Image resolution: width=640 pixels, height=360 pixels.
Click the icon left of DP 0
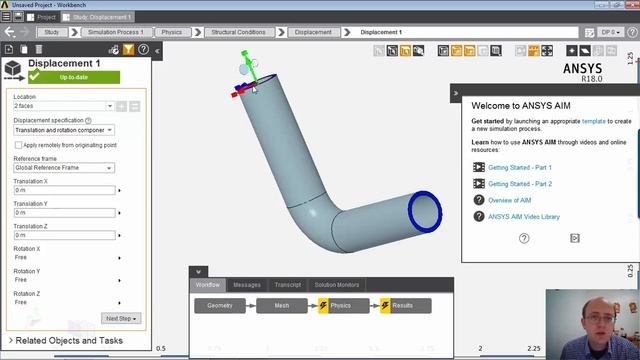tap(589, 32)
